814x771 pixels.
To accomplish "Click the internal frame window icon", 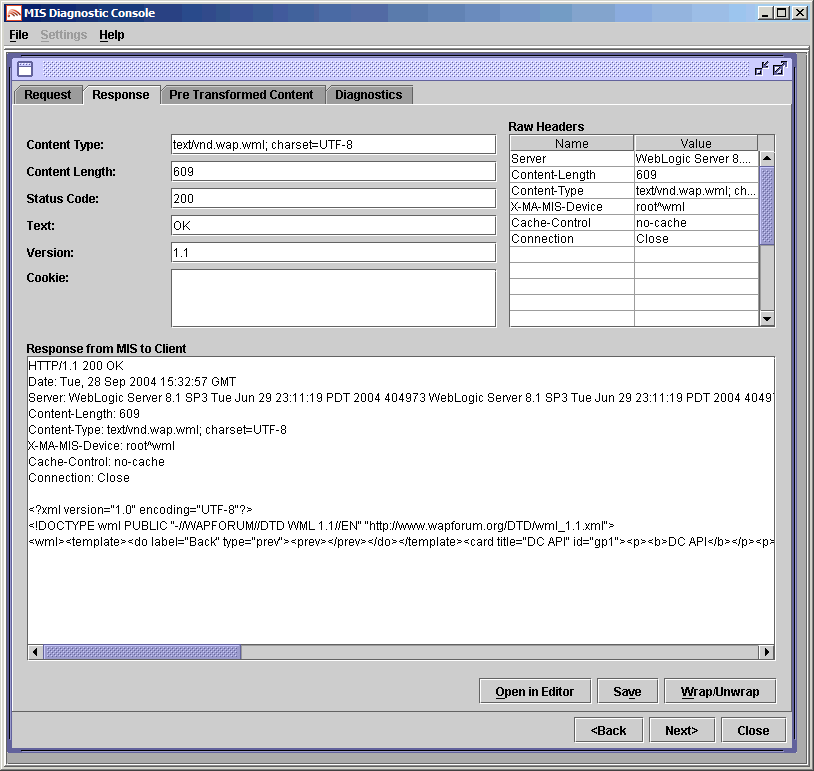I will tap(25, 69).
